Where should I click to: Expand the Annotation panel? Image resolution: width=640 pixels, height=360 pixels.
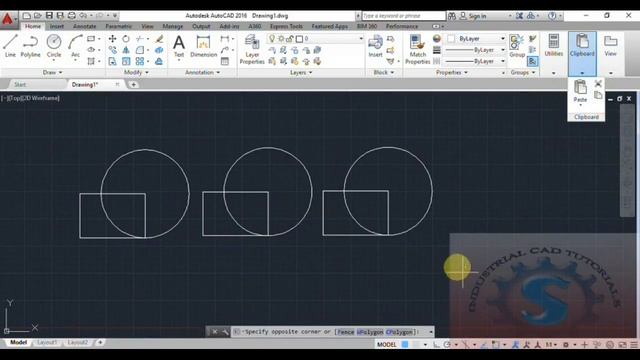pyautogui.click(x=202, y=72)
